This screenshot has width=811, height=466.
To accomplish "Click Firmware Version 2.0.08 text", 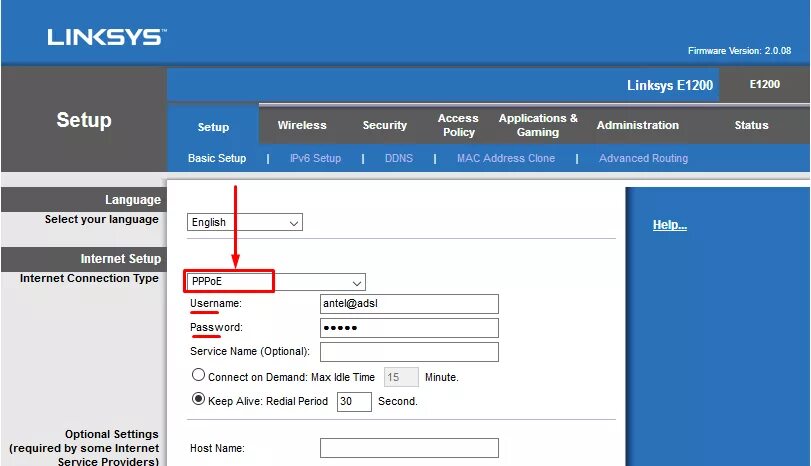I will tap(740, 51).
